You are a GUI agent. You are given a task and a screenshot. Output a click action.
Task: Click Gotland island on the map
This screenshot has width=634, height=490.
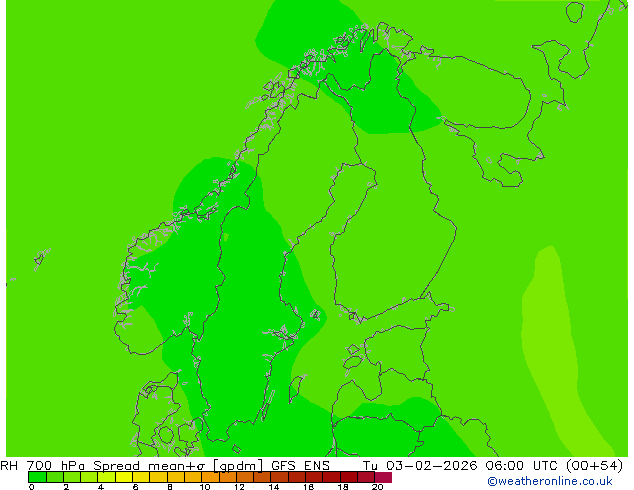click(x=296, y=389)
